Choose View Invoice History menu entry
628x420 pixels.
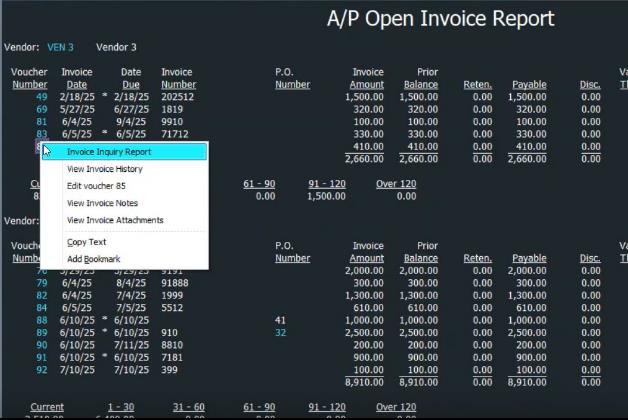(x=104, y=169)
